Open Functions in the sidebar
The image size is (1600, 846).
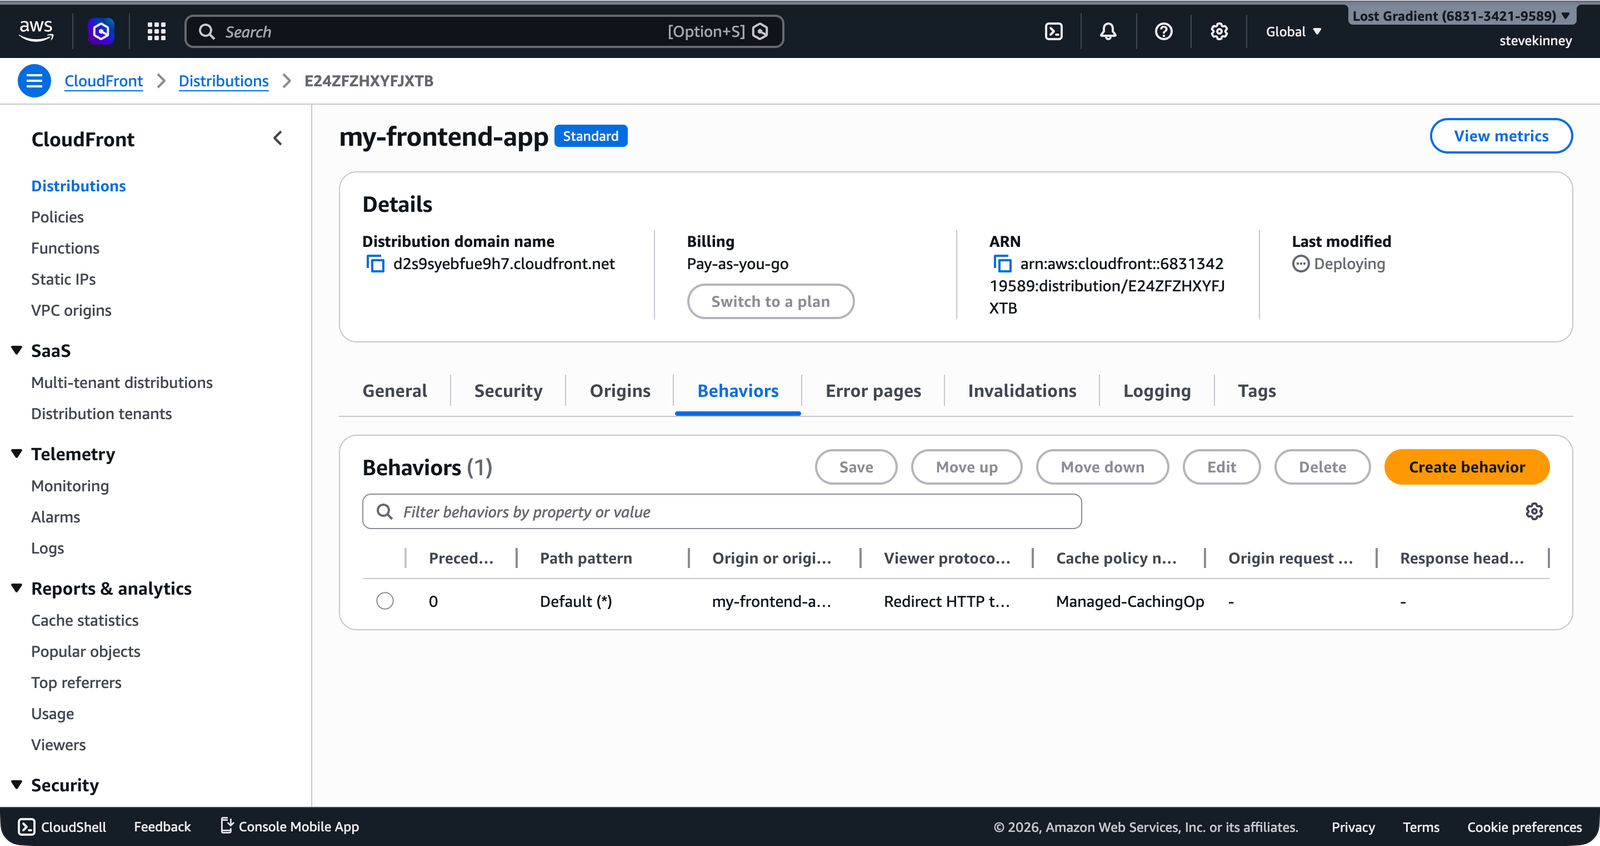65,248
